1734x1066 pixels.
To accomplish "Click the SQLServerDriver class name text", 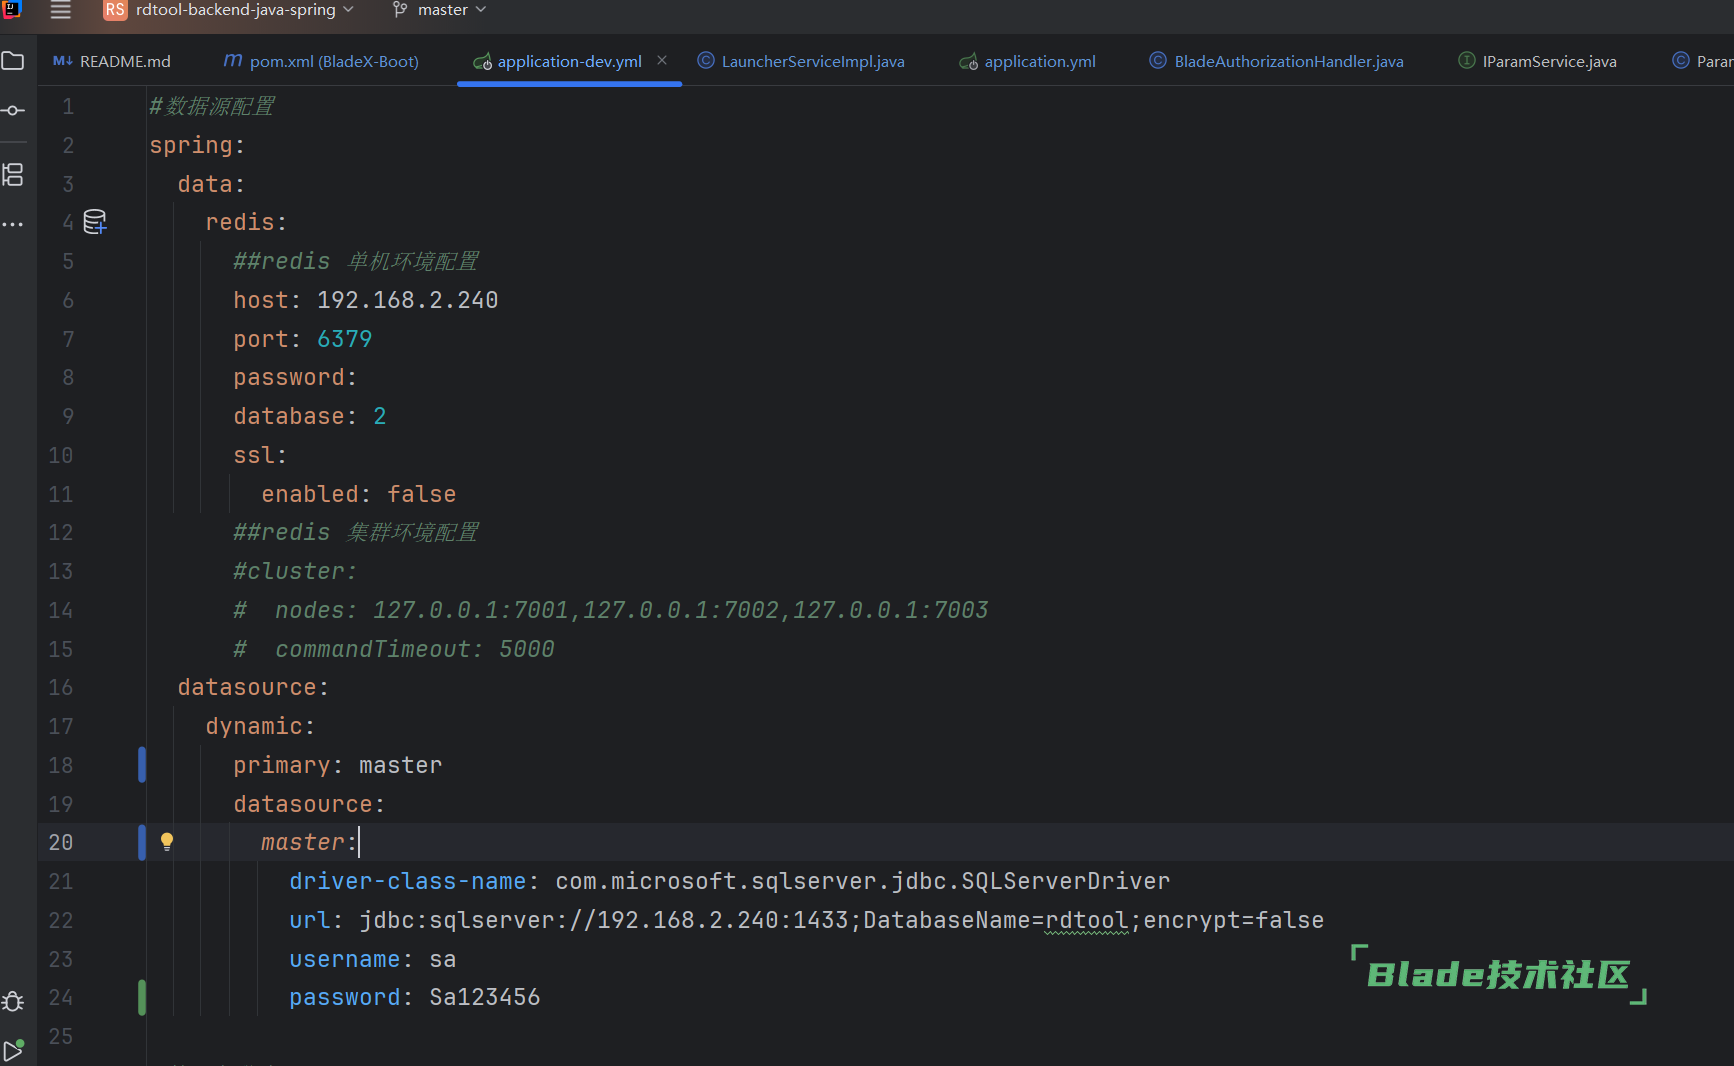I will coord(1065,881).
